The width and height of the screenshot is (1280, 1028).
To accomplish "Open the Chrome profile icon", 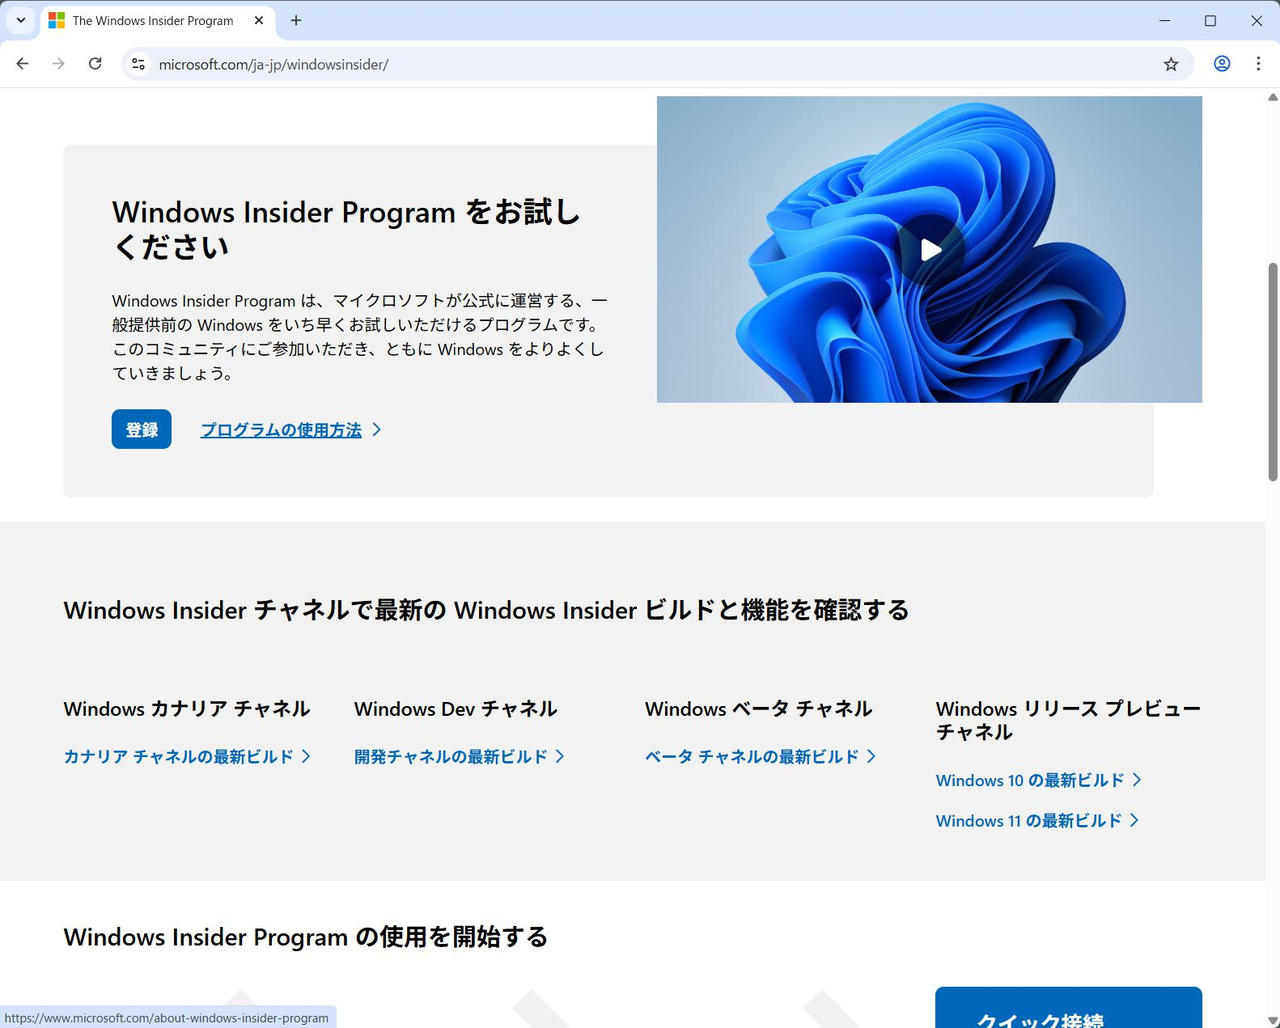I will pos(1222,64).
